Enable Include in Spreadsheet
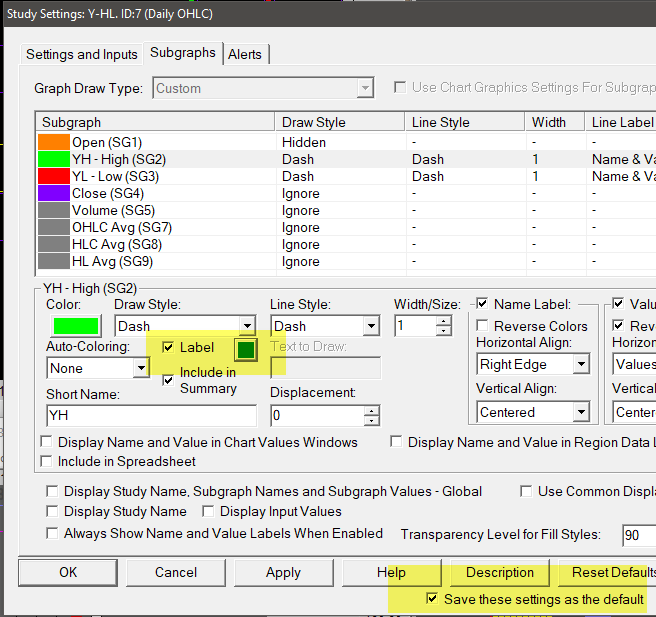 click(46, 461)
